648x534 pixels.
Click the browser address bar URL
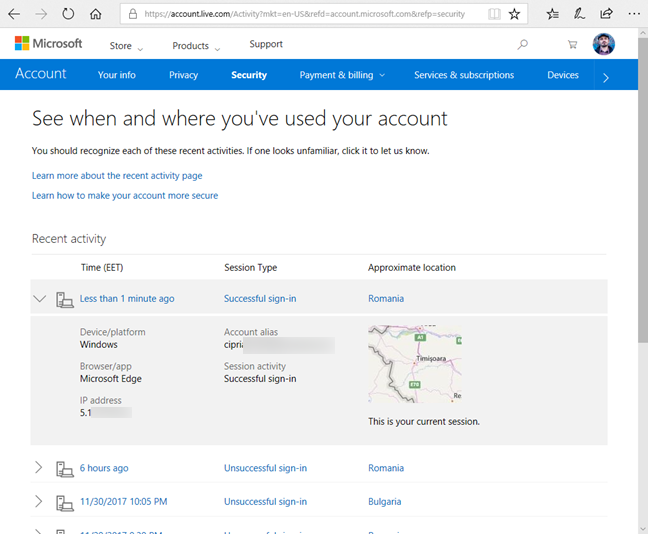coord(304,14)
